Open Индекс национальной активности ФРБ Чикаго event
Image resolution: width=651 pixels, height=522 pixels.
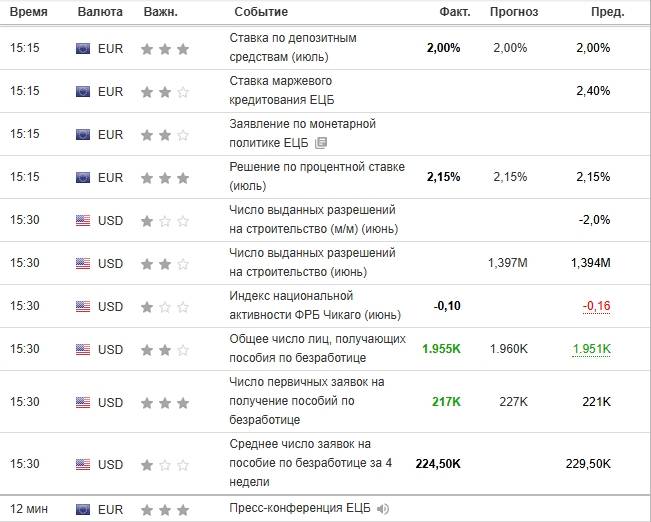(x=315, y=306)
